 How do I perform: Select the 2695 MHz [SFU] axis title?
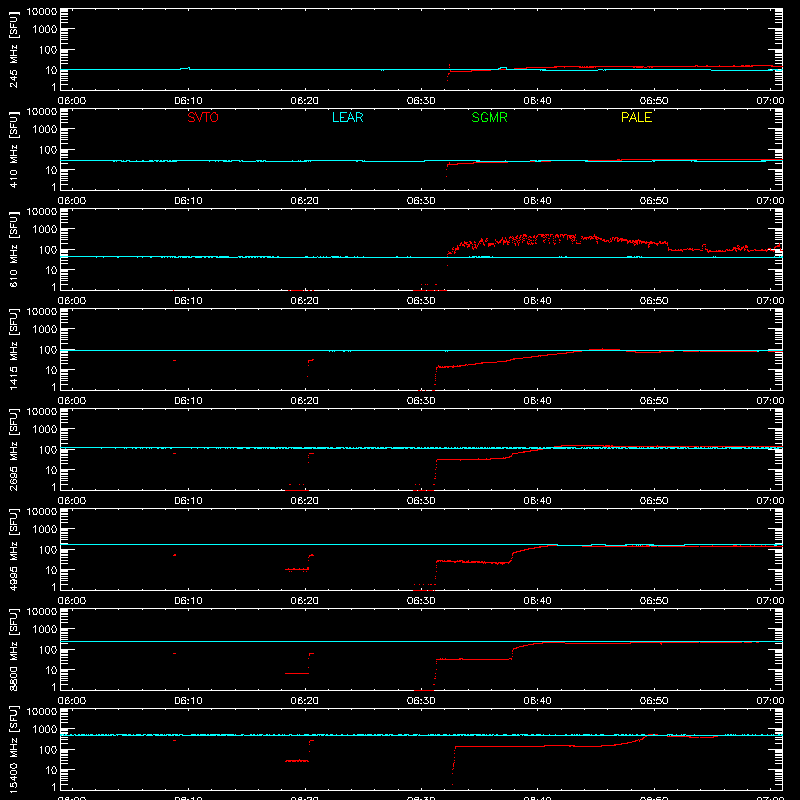pyautogui.click(x=13, y=449)
